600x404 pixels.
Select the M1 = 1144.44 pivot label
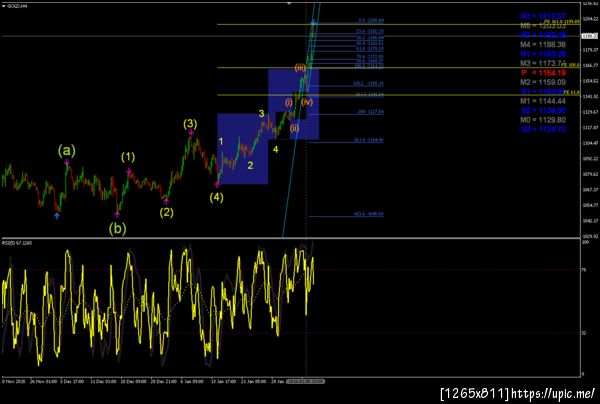pyautogui.click(x=543, y=101)
